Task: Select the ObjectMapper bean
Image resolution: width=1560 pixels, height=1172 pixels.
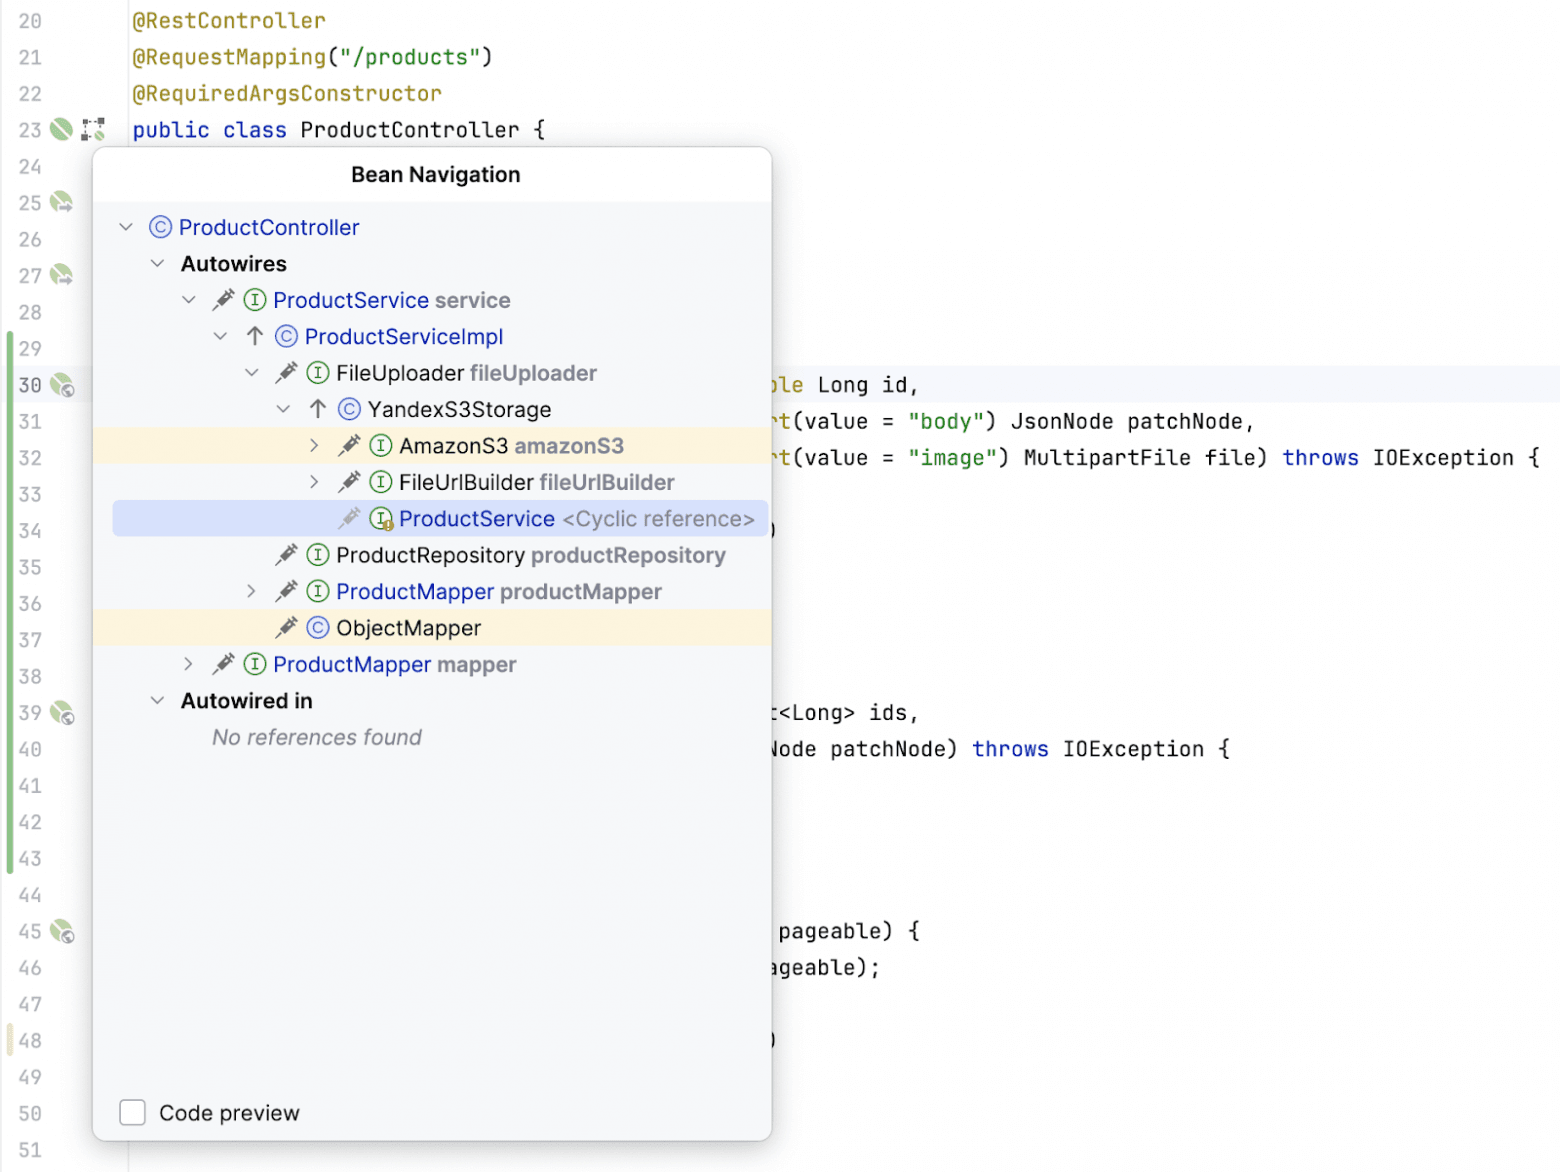Action: 408,628
